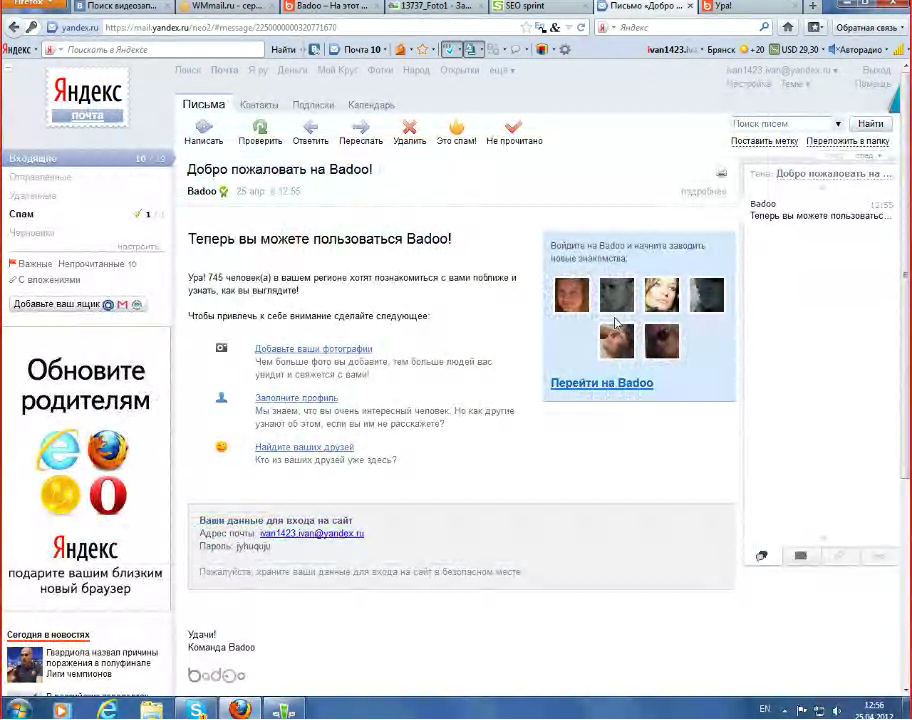Click the Добавьте ваши фотографии link

point(314,348)
